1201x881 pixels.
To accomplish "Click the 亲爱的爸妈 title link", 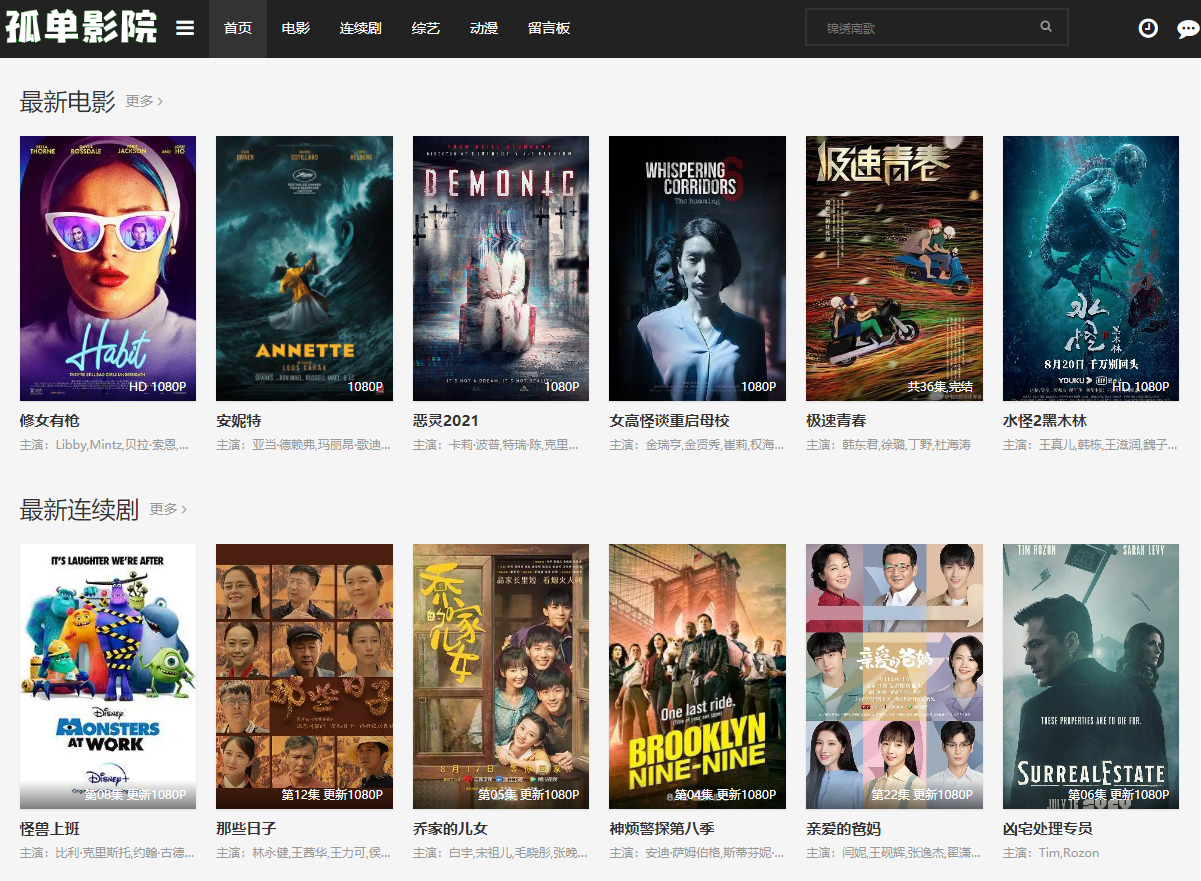I will (x=843, y=829).
